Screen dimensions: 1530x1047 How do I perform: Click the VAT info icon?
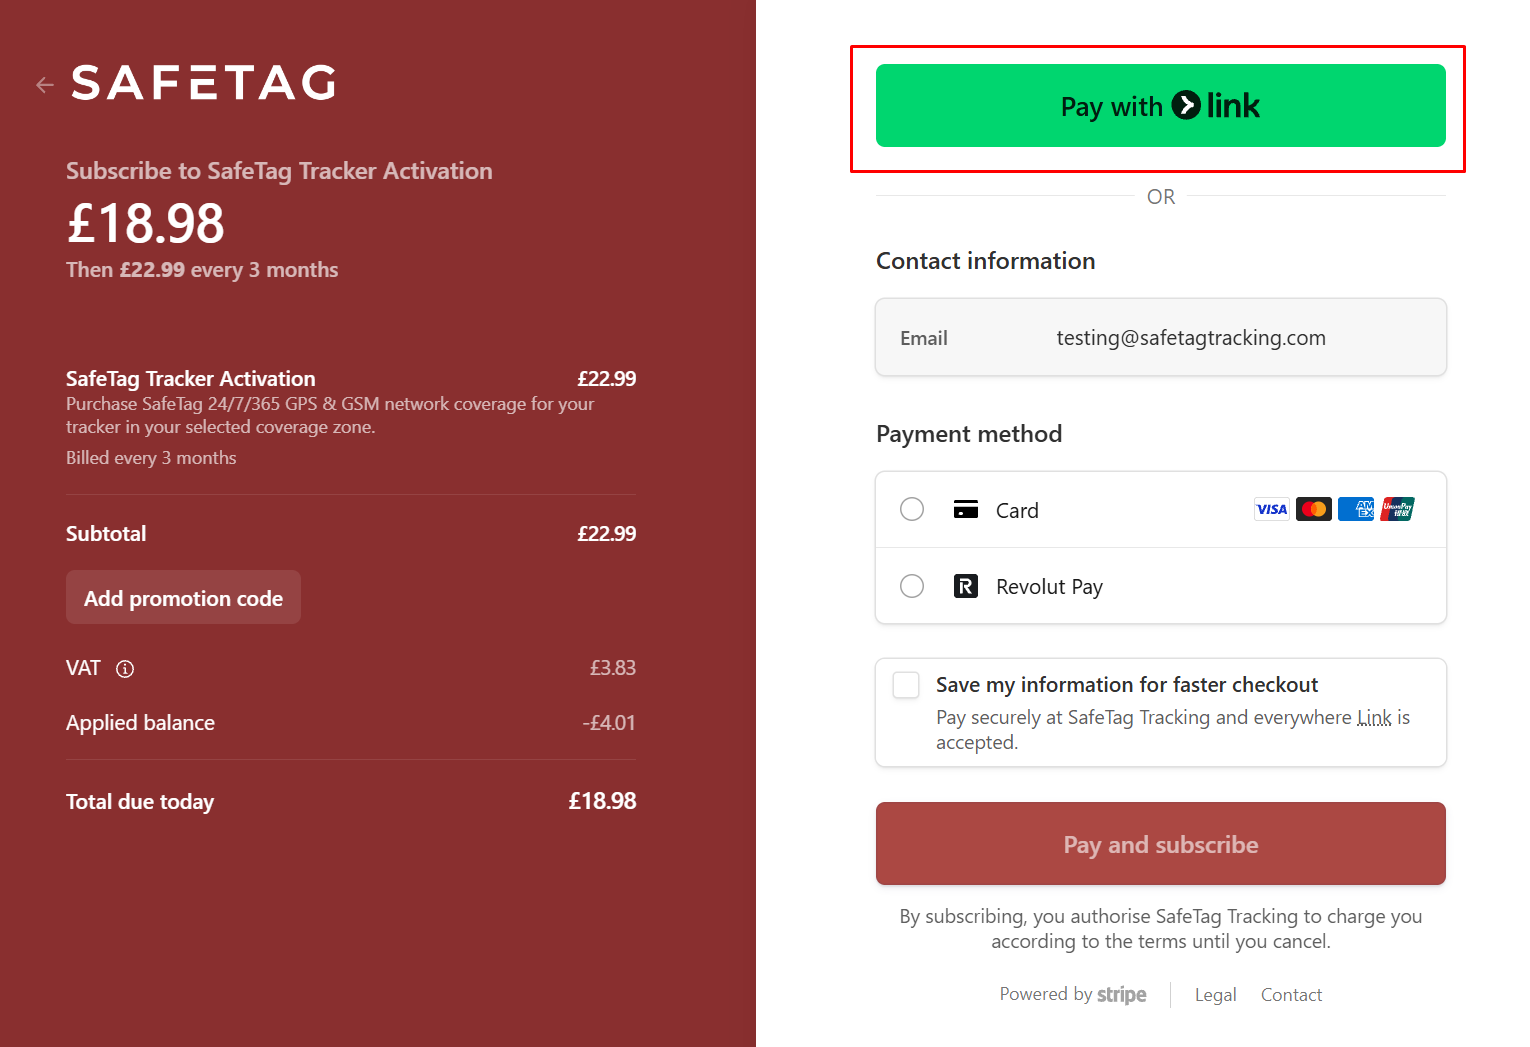click(125, 669)
